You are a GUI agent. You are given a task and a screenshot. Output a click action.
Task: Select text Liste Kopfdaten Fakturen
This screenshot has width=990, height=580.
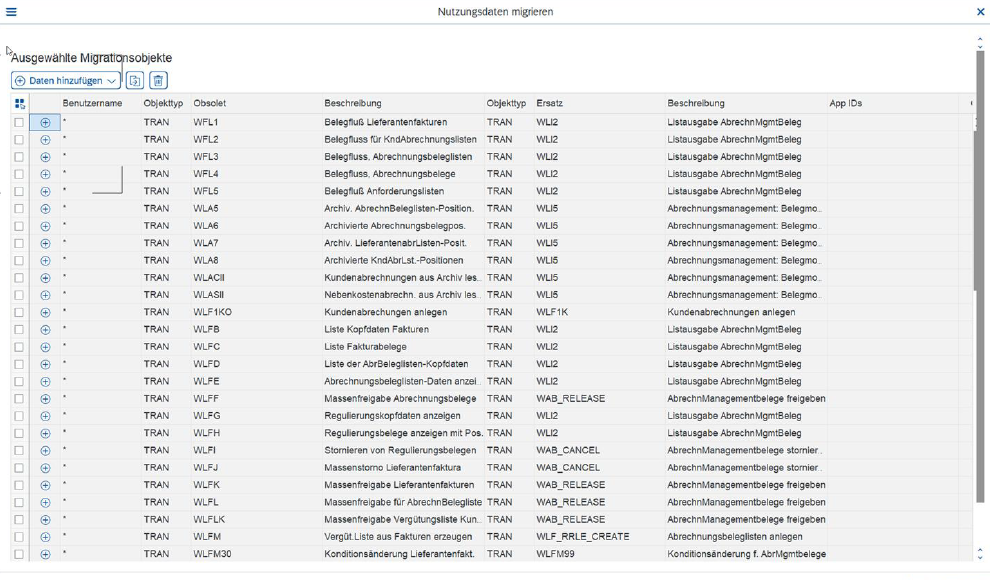tap(376, 329)
